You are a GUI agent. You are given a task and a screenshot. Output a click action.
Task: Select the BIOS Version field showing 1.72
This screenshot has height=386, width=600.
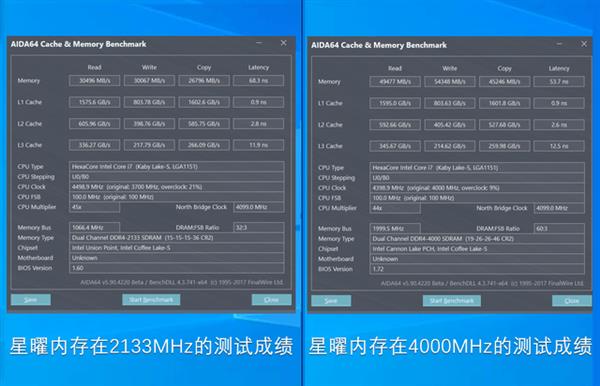(x=477, y=269)
